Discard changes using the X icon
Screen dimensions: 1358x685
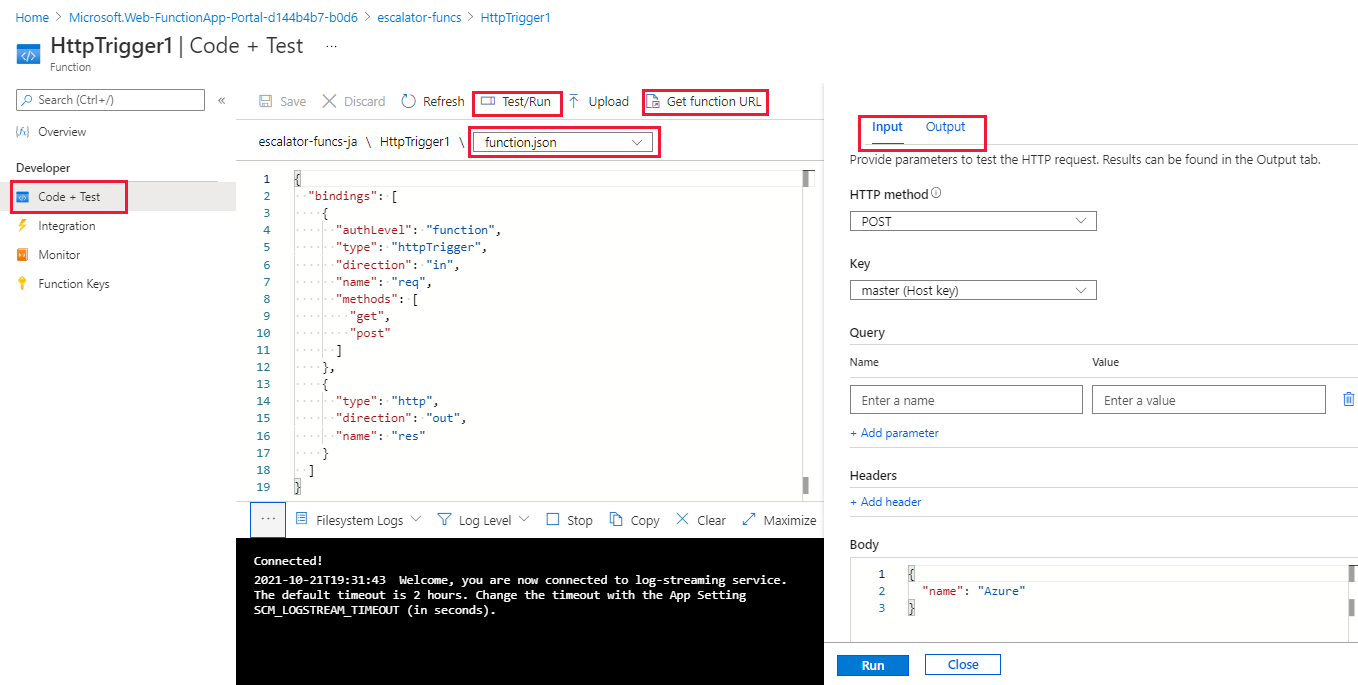[354, 101]
